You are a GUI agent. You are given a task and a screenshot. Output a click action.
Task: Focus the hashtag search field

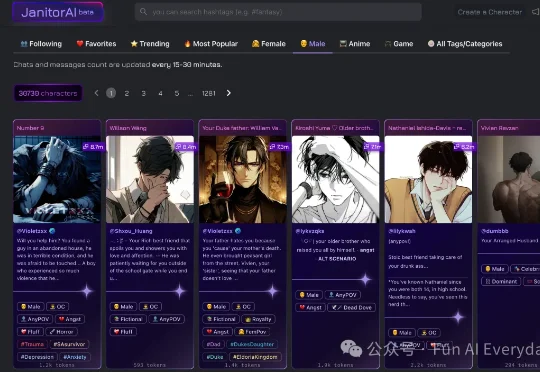(278, 12)
